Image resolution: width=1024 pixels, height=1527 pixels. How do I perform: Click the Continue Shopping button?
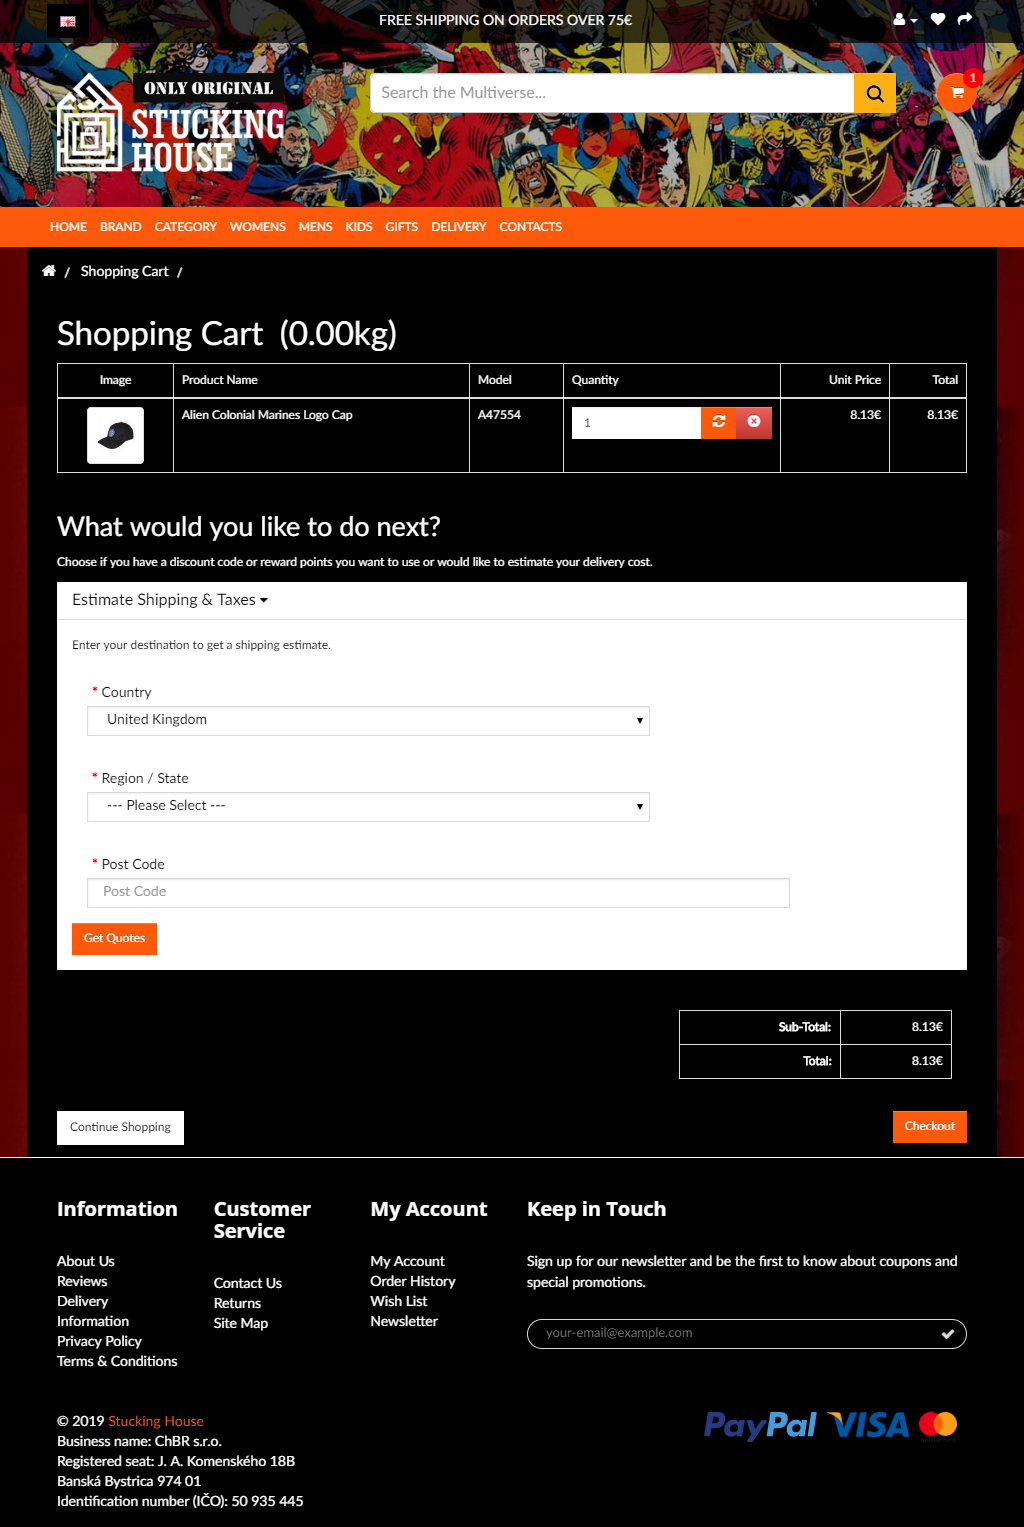coord(120,1127)
